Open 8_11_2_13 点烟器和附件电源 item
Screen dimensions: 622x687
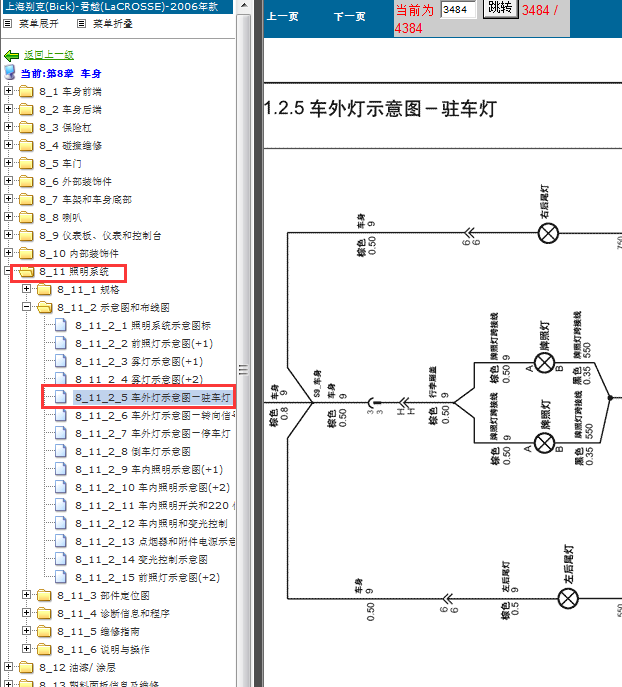[x=155, y=542]
